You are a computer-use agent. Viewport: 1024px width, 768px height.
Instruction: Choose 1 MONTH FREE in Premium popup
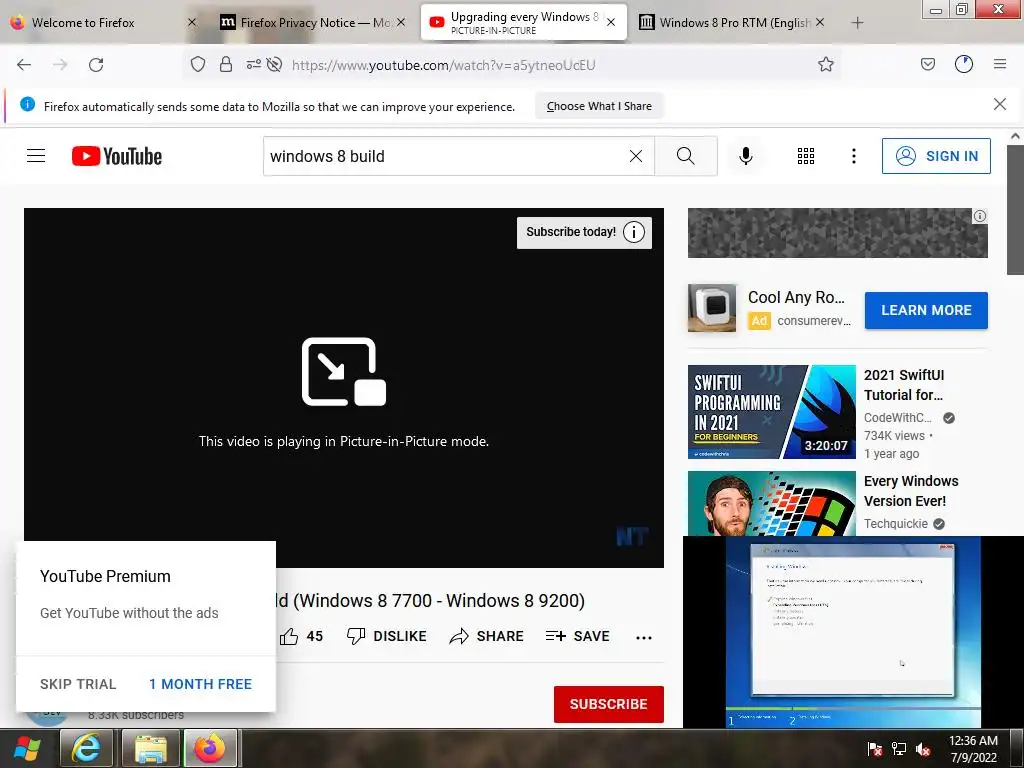200,684
